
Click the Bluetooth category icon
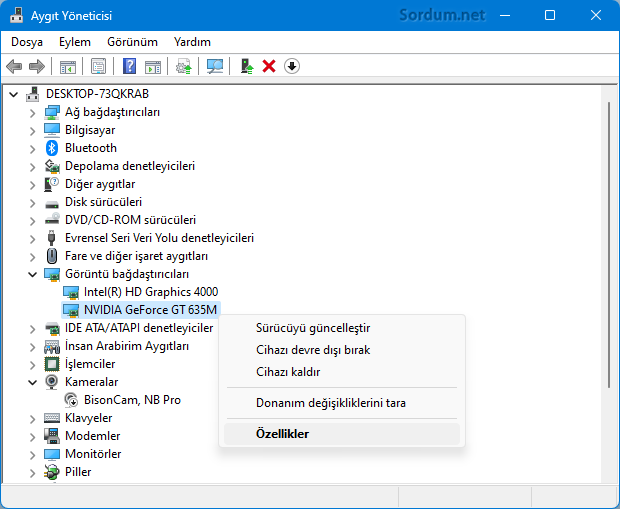coord(52,148)
